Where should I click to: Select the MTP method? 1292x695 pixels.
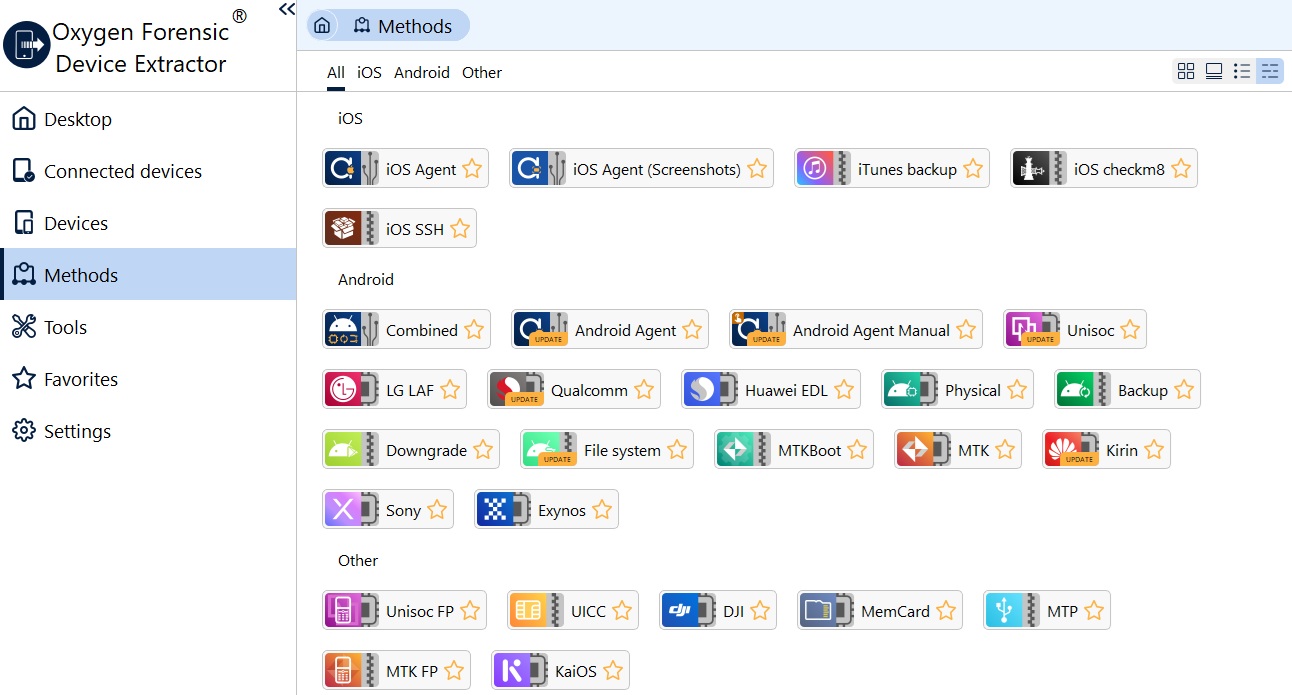pyautogui.click(x=1047, y=611)
